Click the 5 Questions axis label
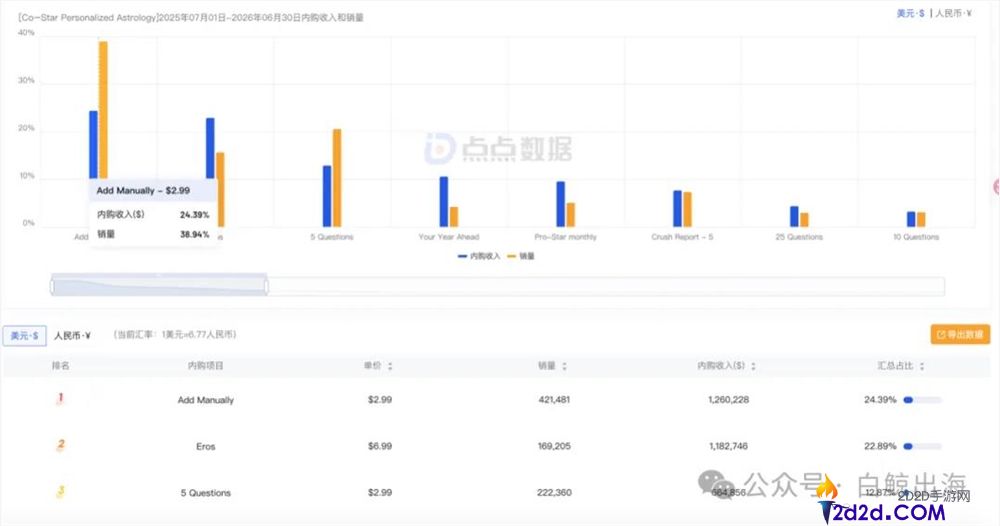The image size is (1000, 526). (332, 237)
